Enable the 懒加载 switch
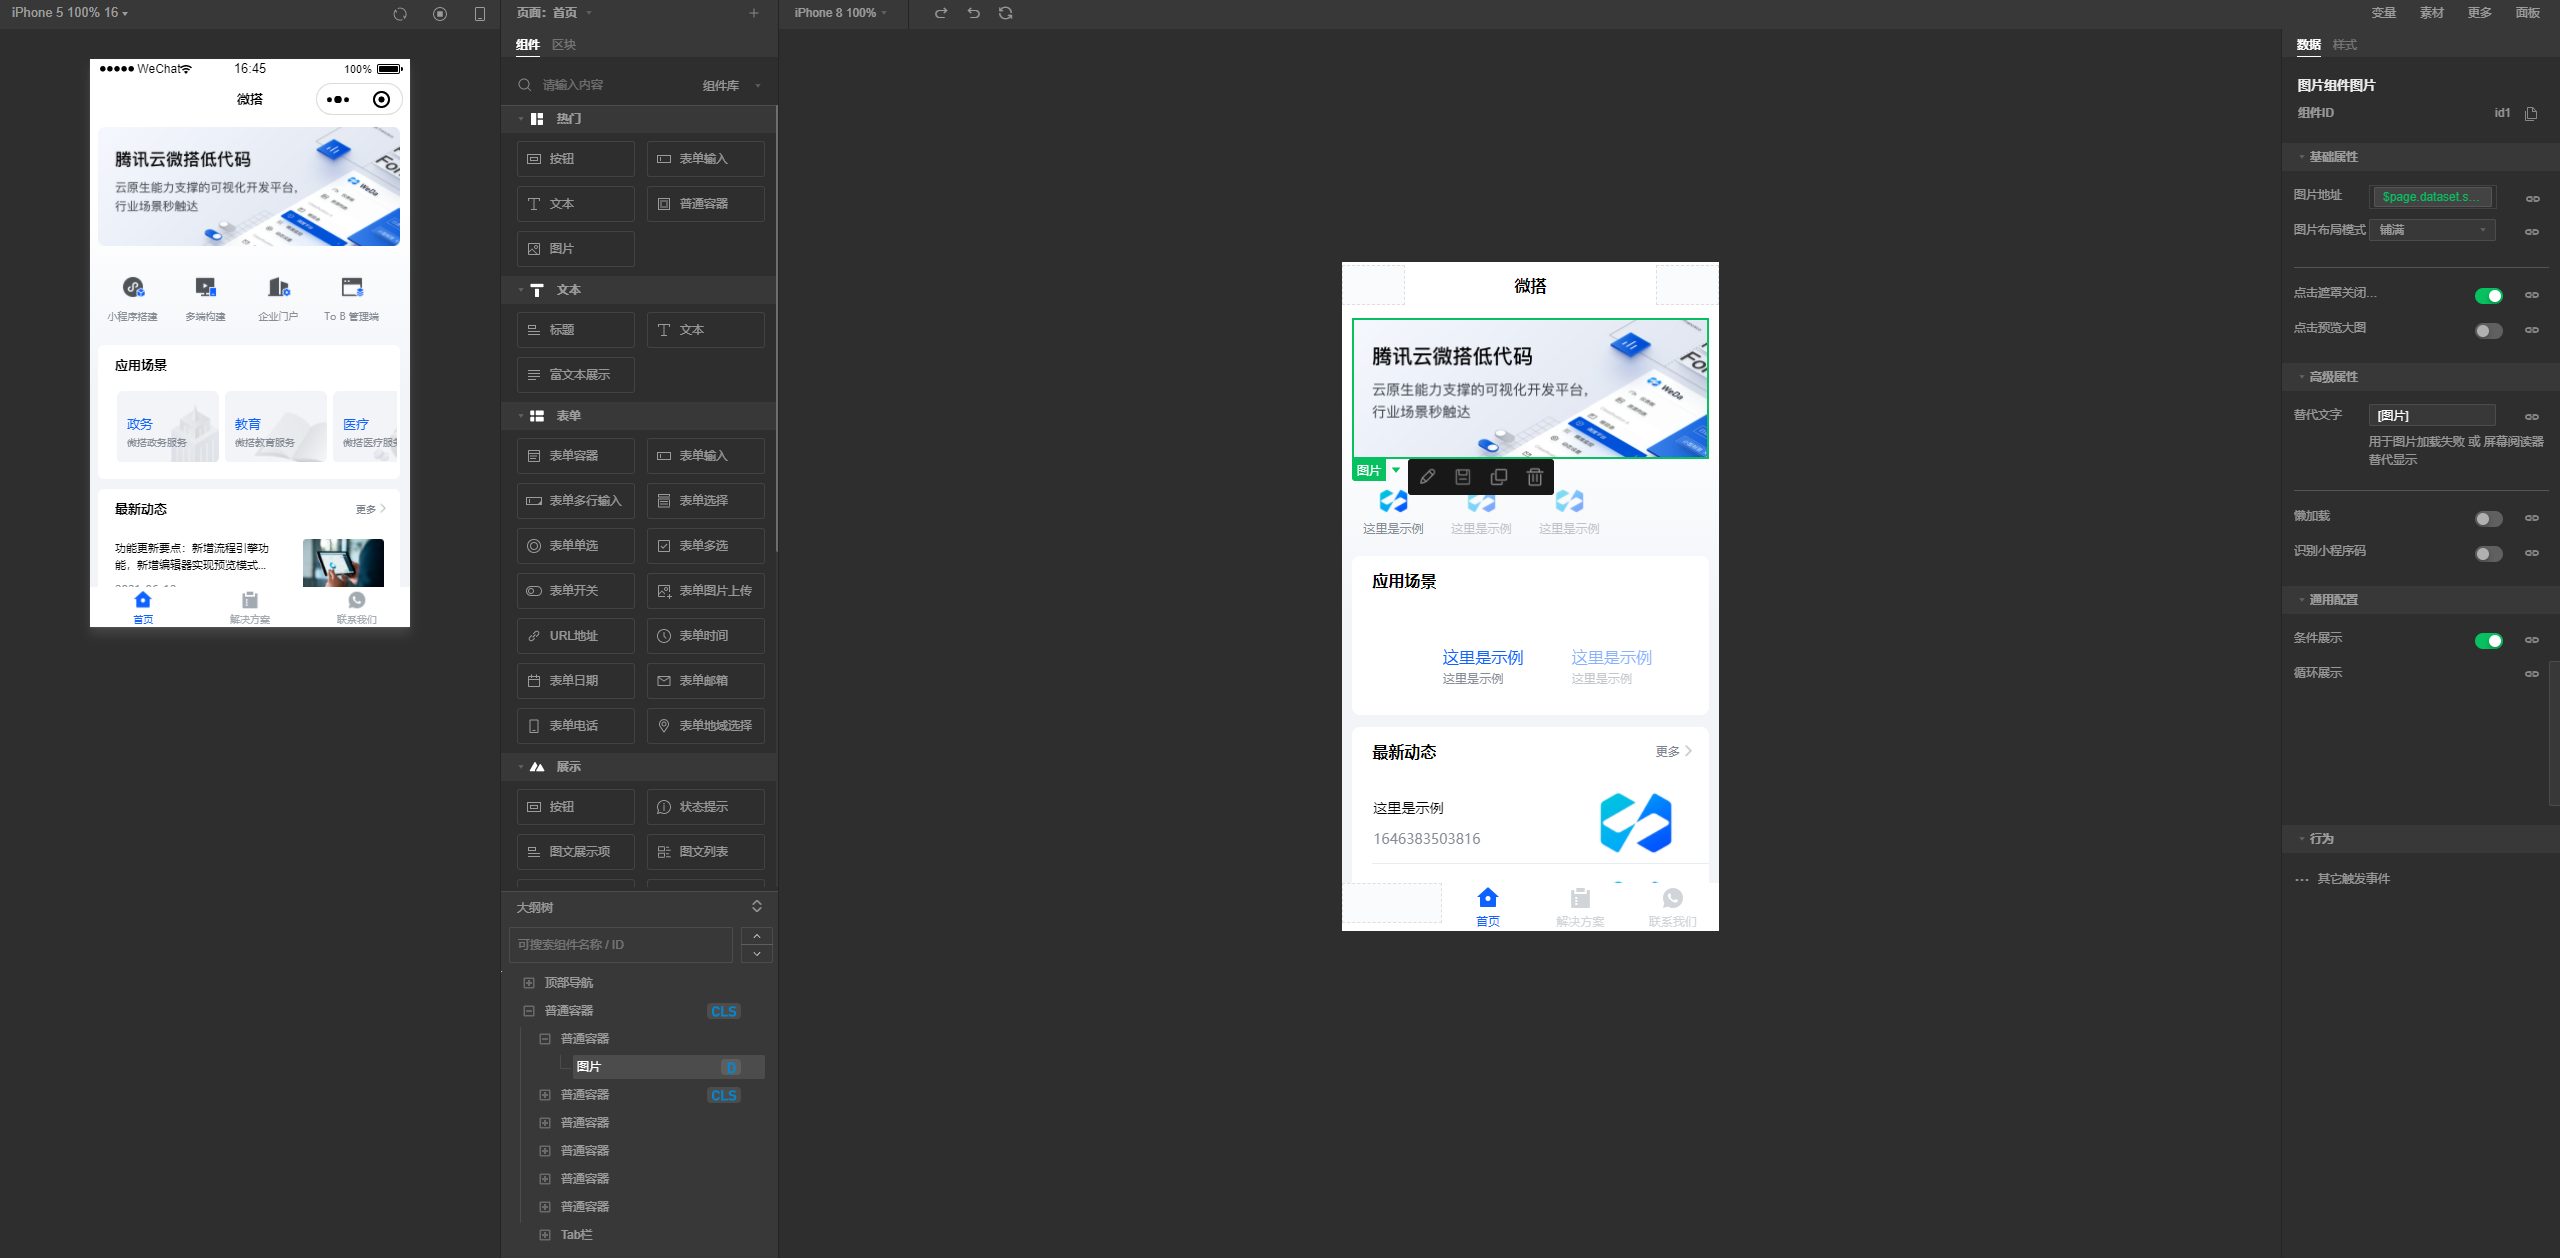Image resolution: width=2560 pixels, height=1258 pixels. (2488, 518)
